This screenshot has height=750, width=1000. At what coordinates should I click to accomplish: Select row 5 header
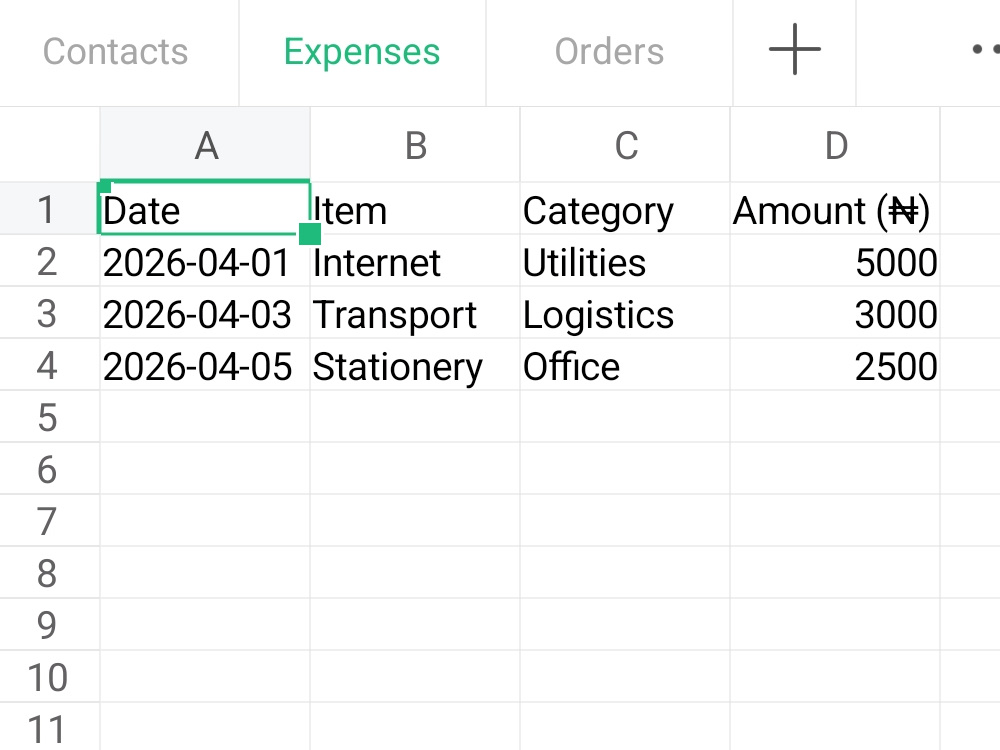pos(49,416)
